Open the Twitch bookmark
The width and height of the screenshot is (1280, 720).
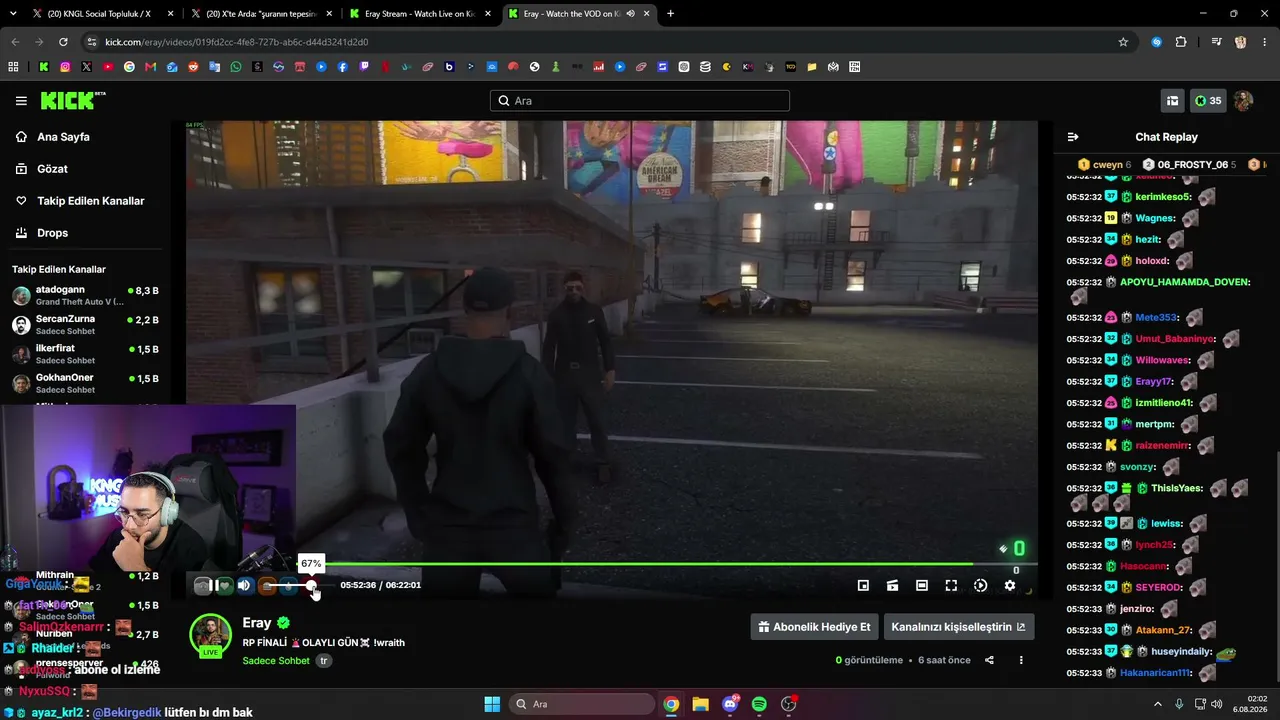click(x=364, y=67)
